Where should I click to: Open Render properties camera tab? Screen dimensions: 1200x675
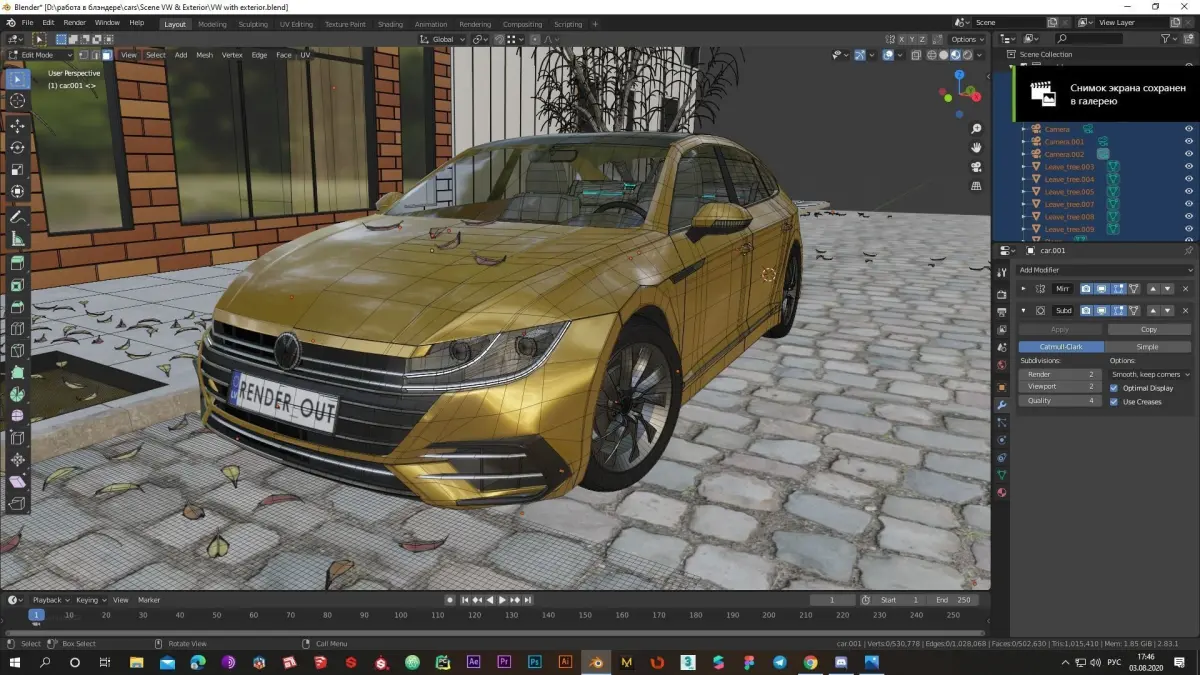(x=1001, y=293)
